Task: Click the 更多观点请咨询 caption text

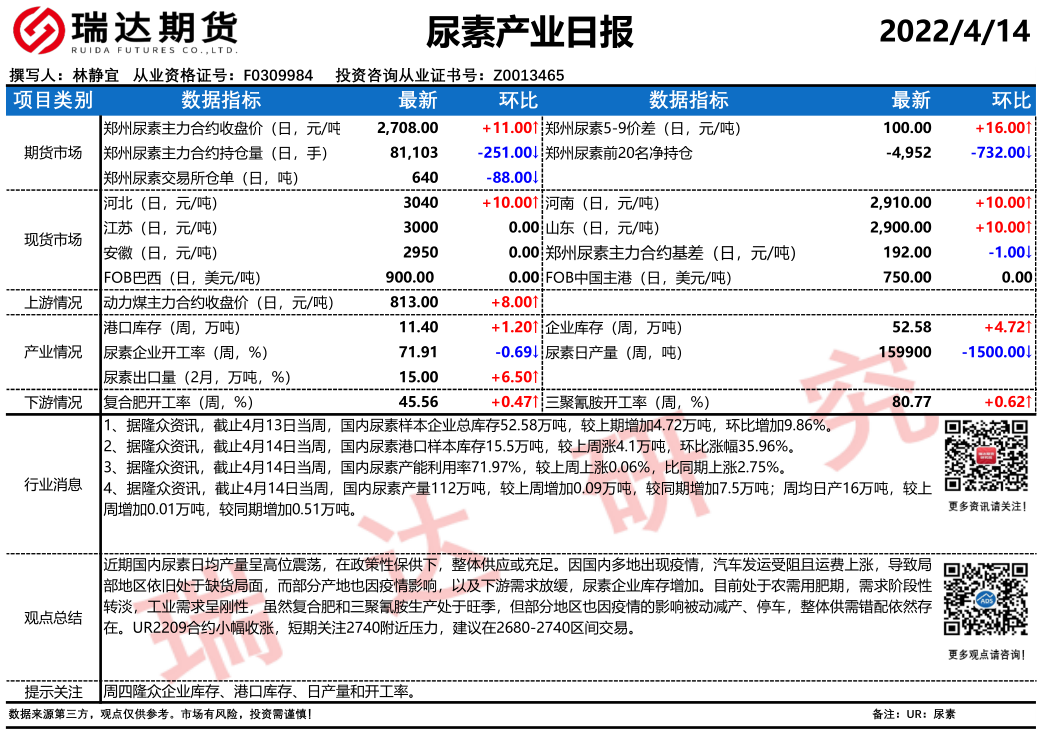Action: pos(985,655)
